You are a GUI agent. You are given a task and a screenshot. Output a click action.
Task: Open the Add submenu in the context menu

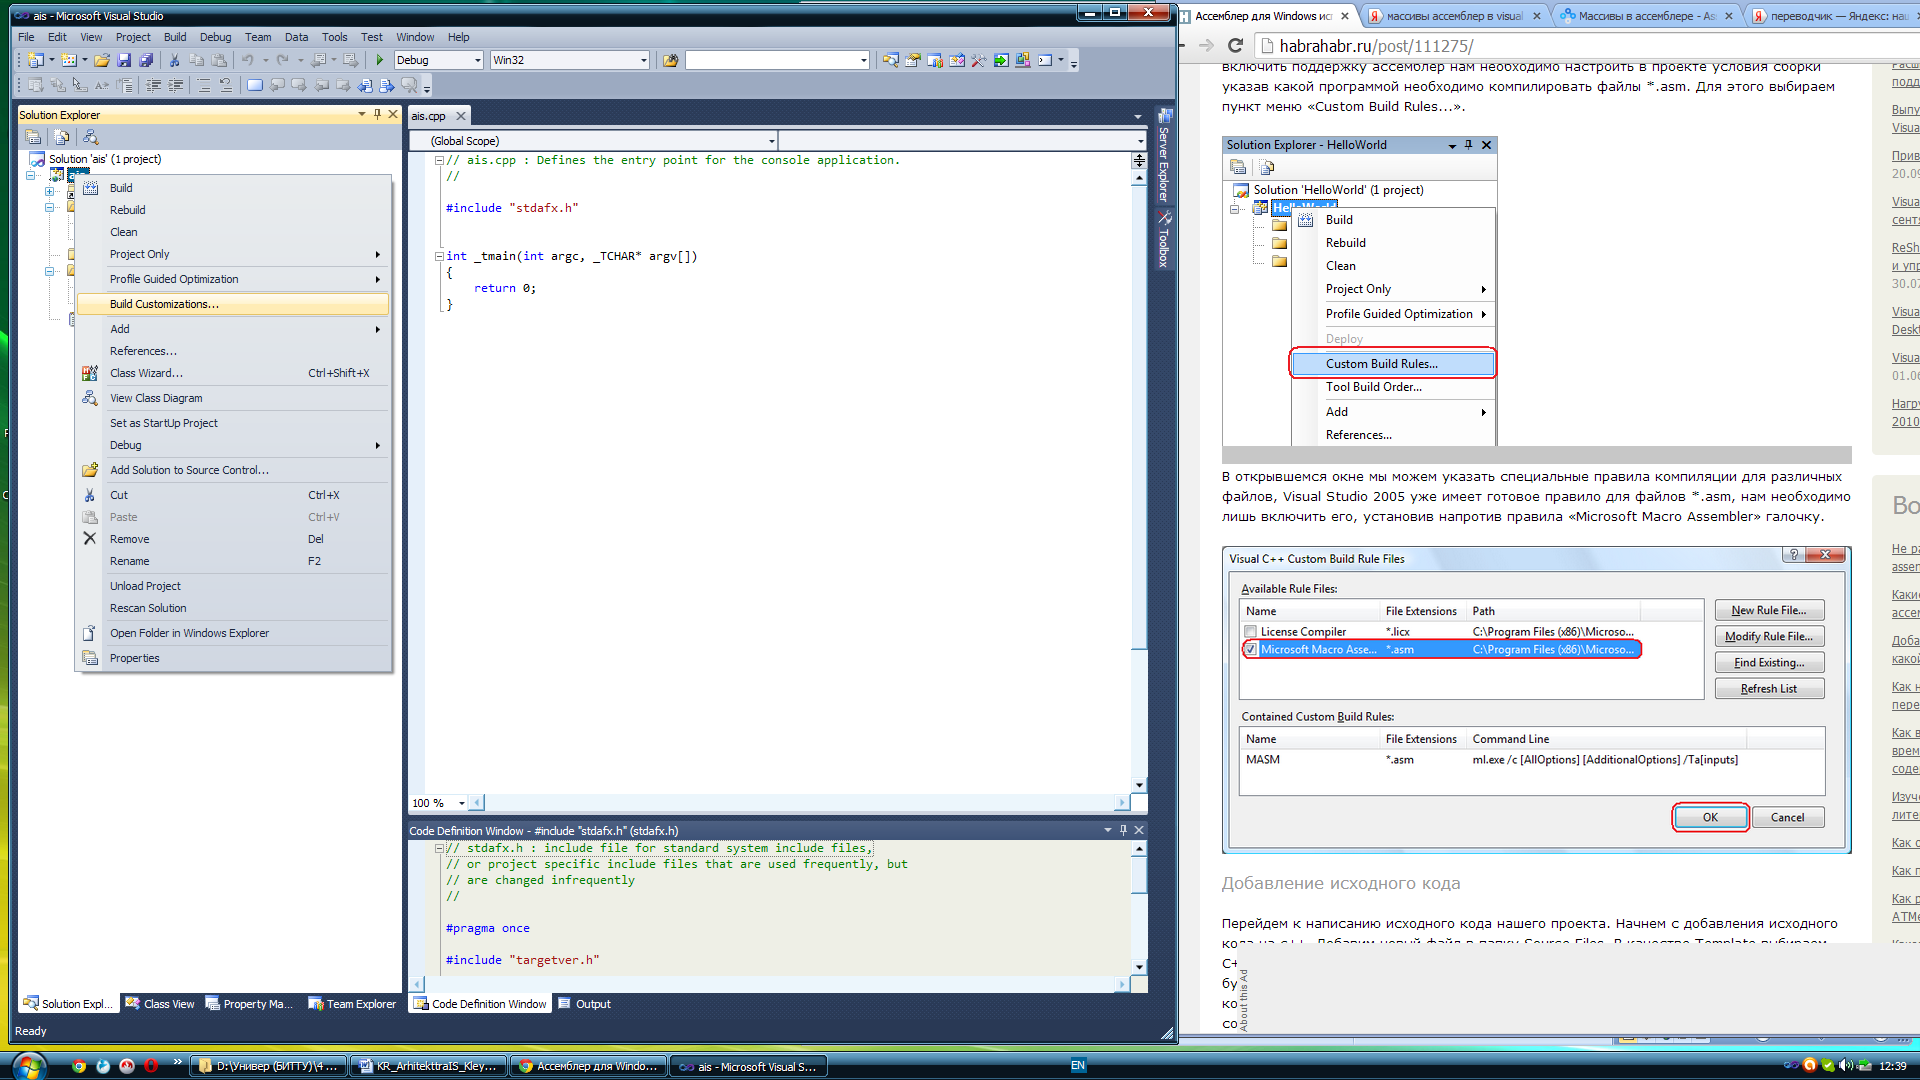pyautogui.click(x=234, y=329)
